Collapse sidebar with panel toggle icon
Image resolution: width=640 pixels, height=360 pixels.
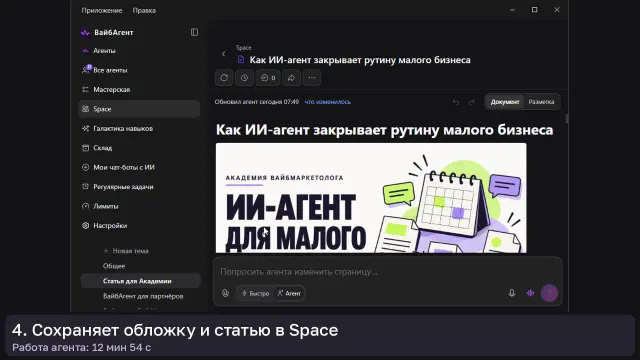point(194,32)
